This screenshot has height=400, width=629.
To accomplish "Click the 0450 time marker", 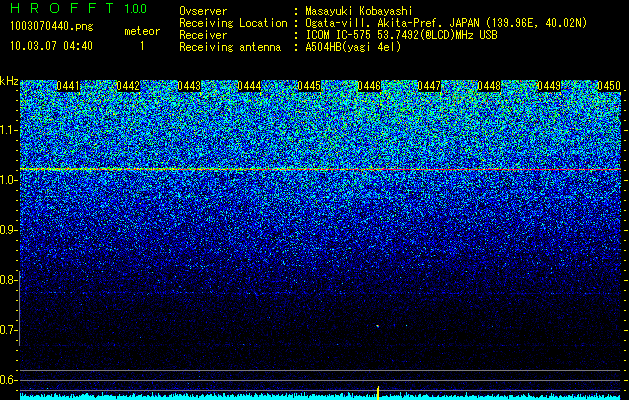I will [x=609, y=86].
